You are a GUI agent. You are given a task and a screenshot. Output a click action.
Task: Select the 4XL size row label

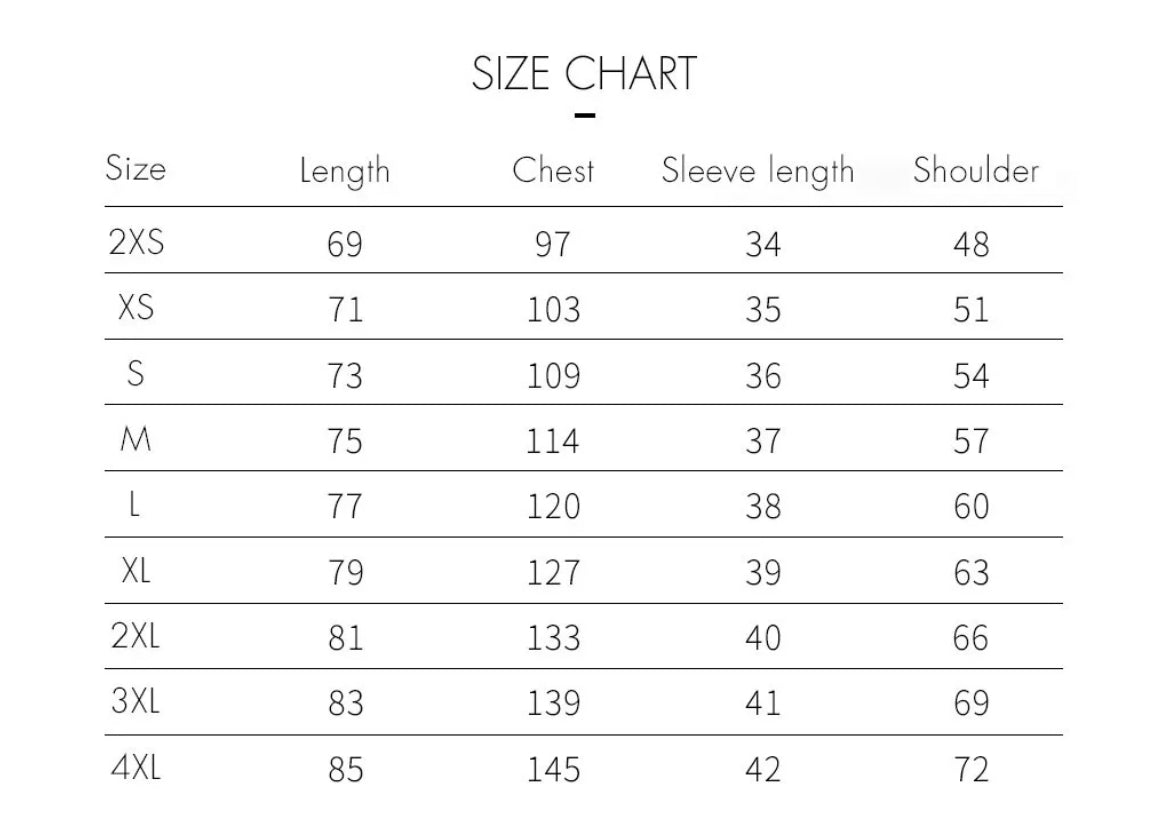click(135, 768)
